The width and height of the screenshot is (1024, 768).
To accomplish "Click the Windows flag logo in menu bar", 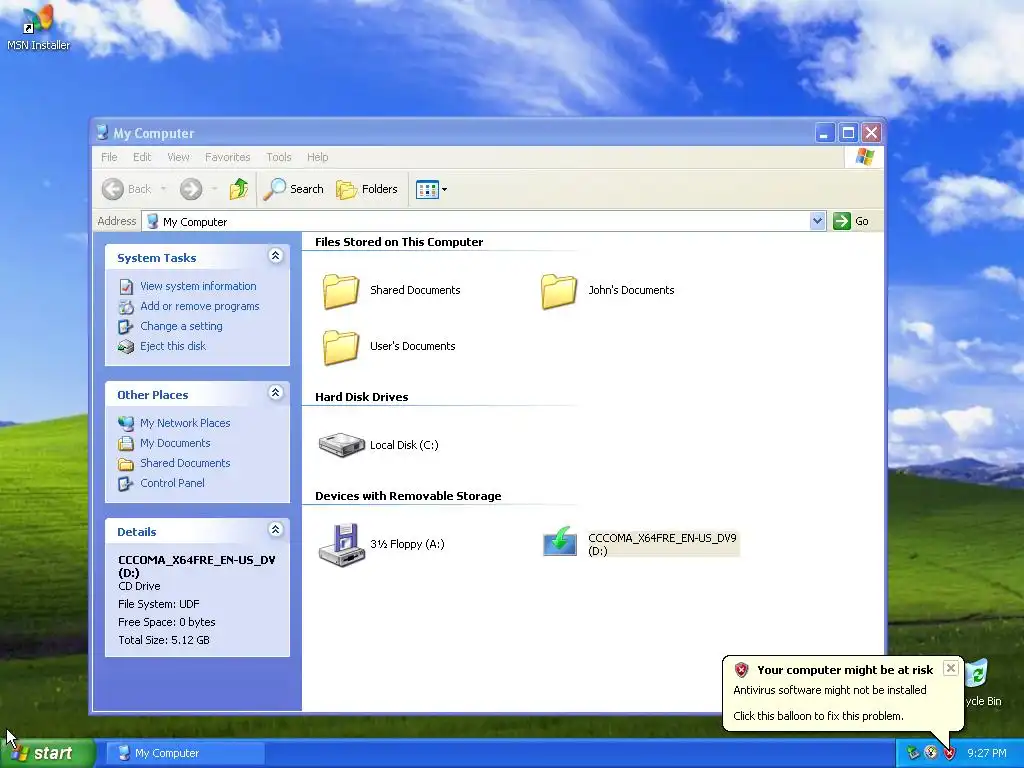I will click(865, 157).
